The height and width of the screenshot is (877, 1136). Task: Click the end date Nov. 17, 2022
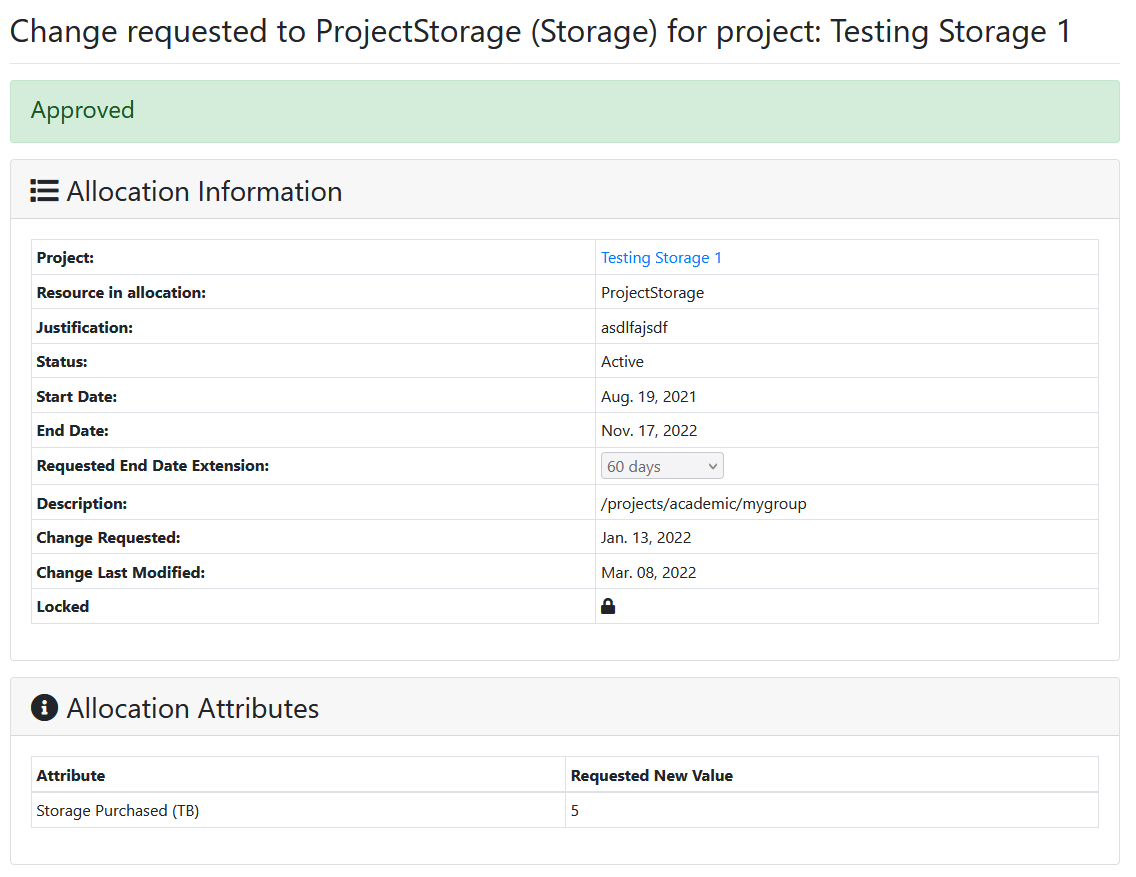pyautogui.click(x=648, y=431)
